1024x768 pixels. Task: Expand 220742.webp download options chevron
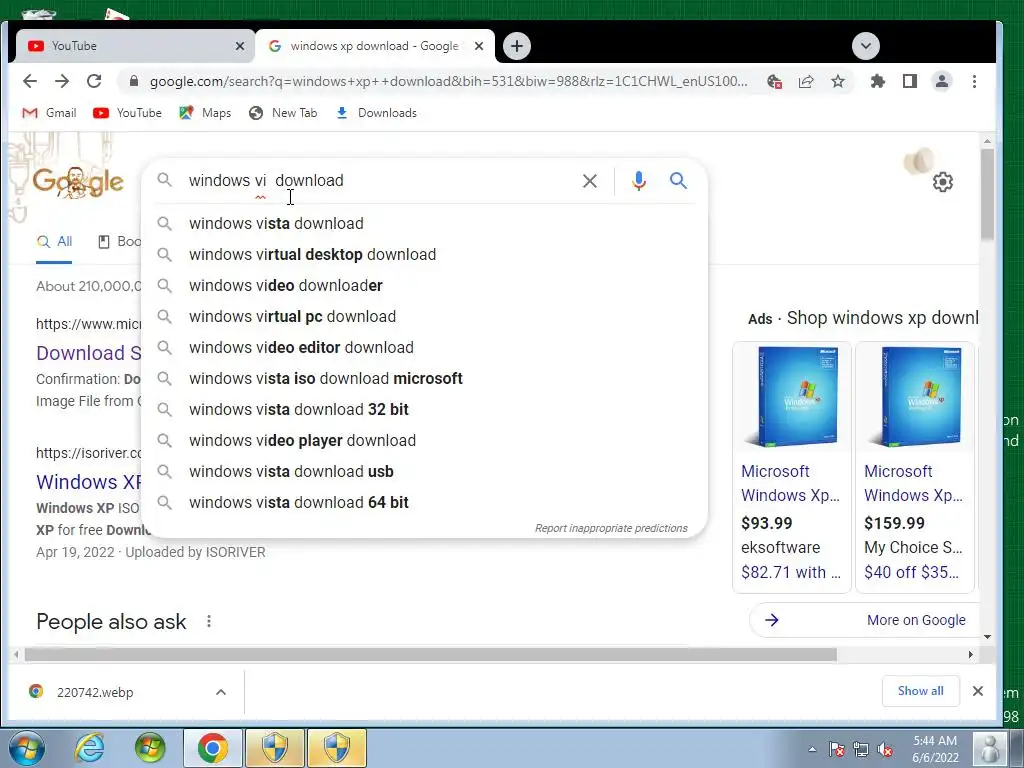(x=221, y=692)
